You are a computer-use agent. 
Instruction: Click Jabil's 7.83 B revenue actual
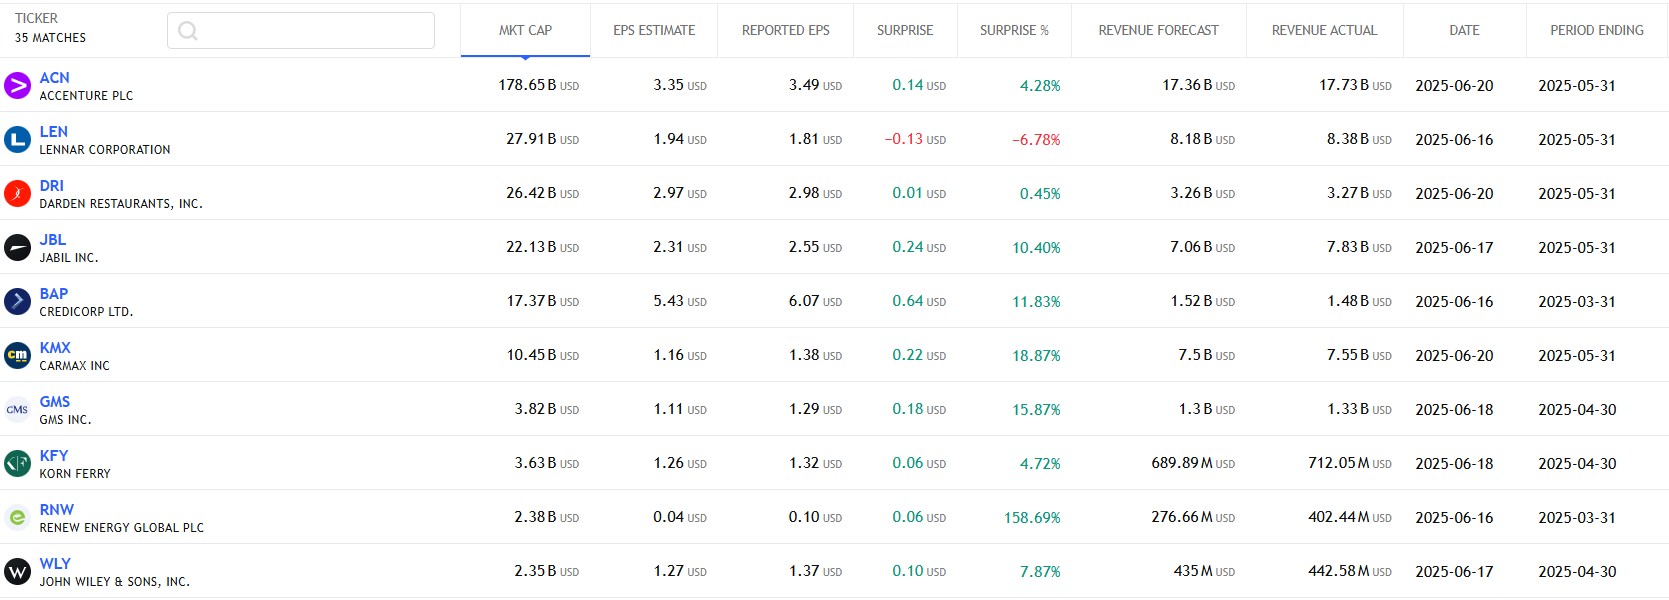(x=1359, y=248)
